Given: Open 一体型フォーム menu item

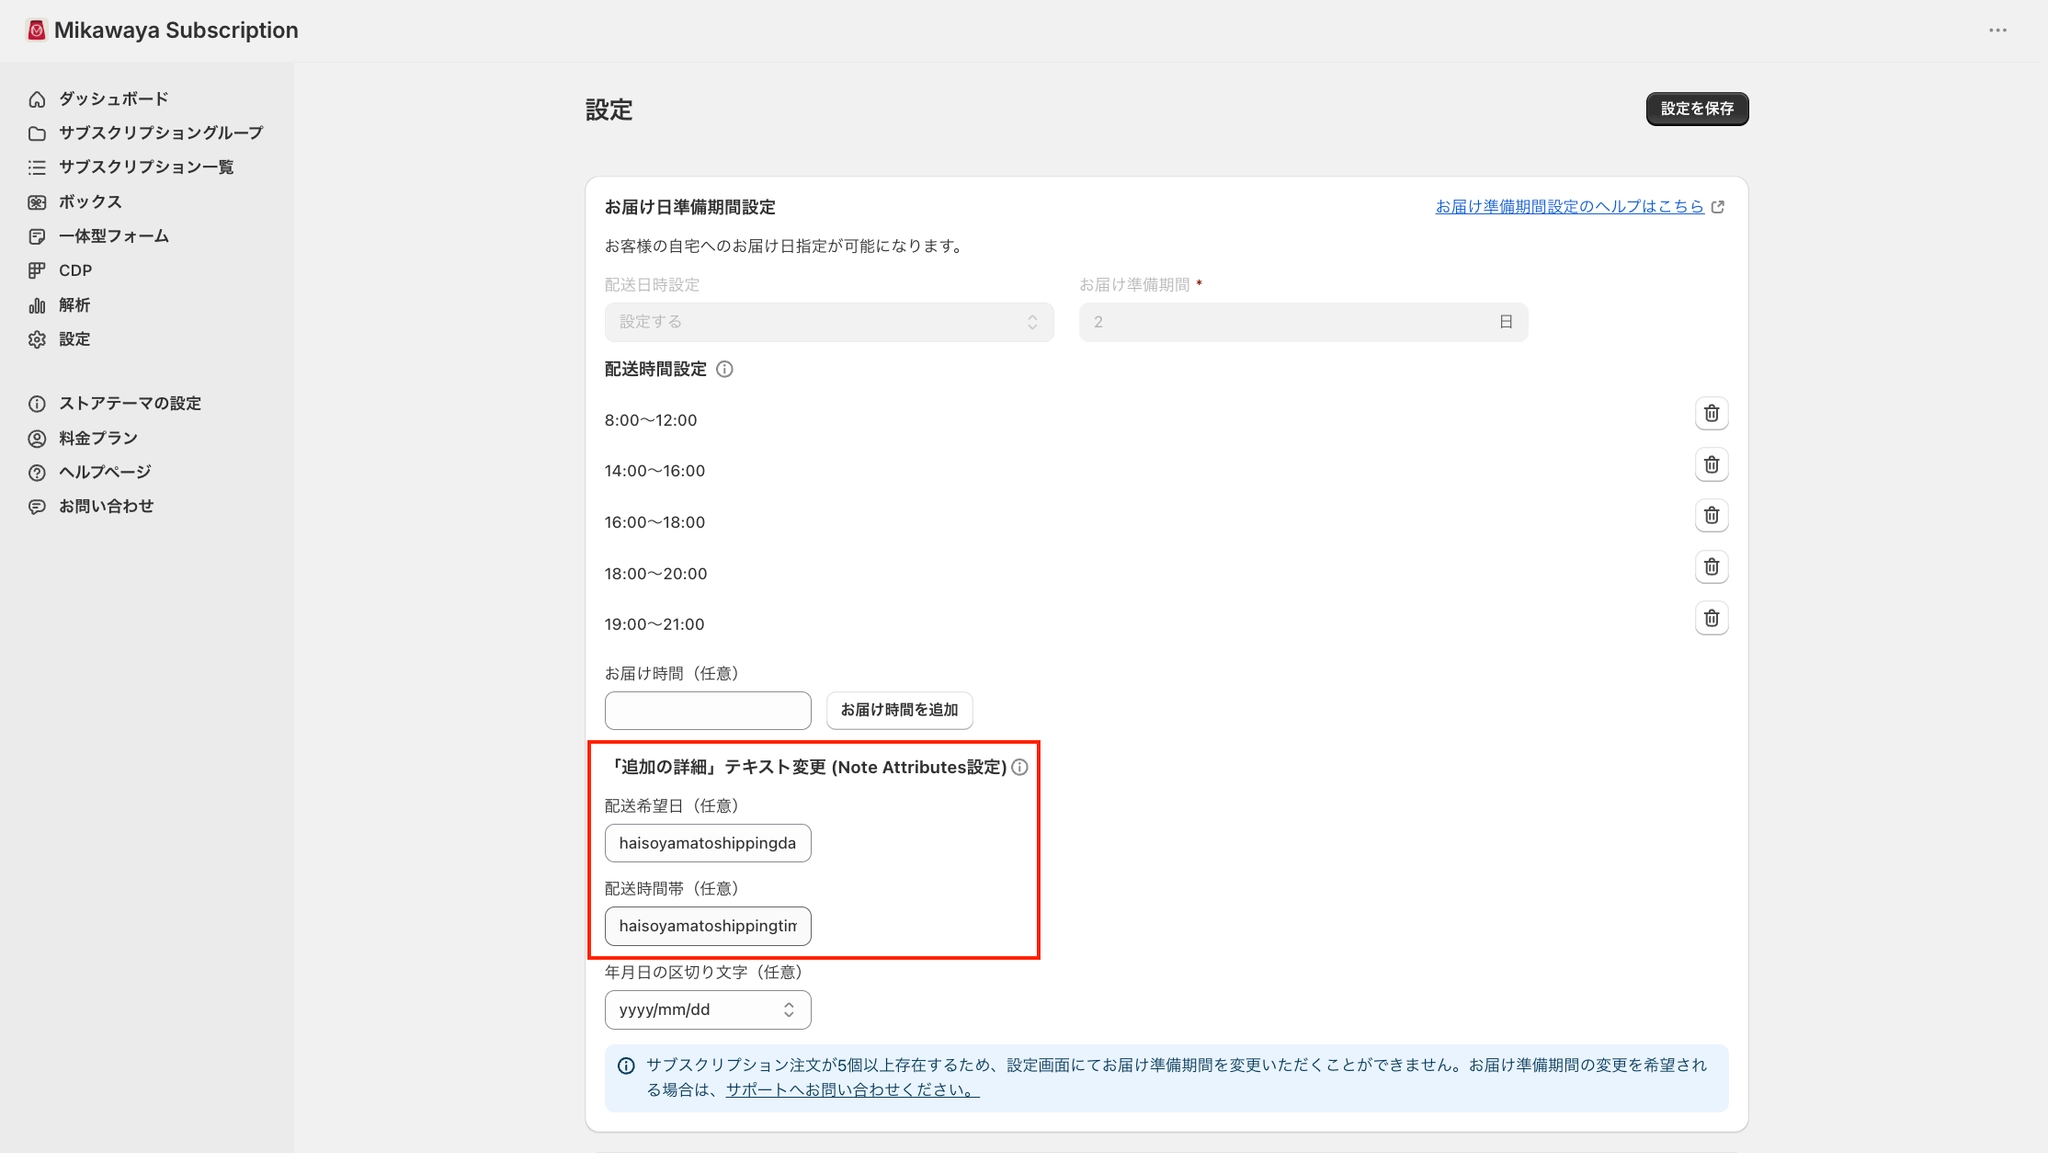Looking at the screenshot, I should click(x=113, y=236).
